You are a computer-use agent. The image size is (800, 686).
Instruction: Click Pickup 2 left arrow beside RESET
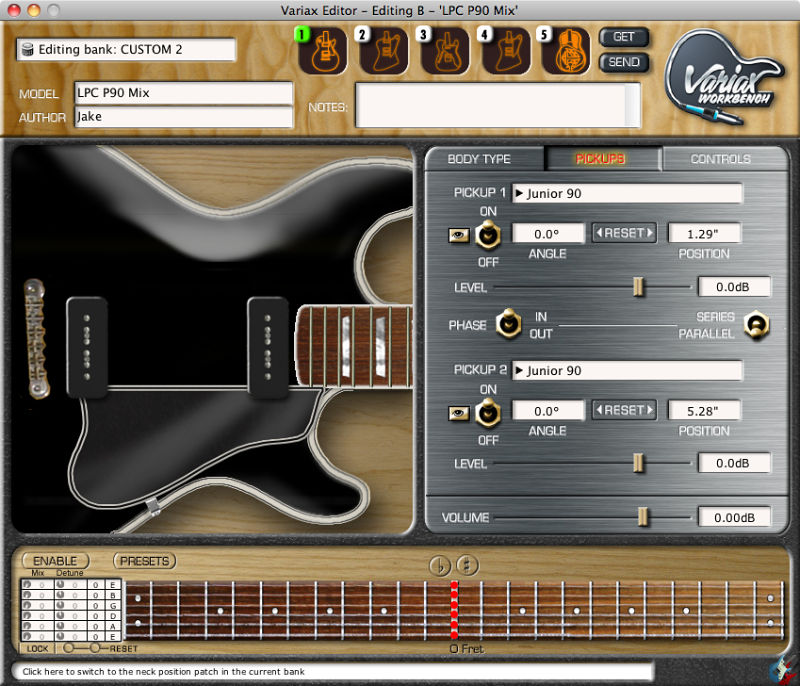[599, 410]
